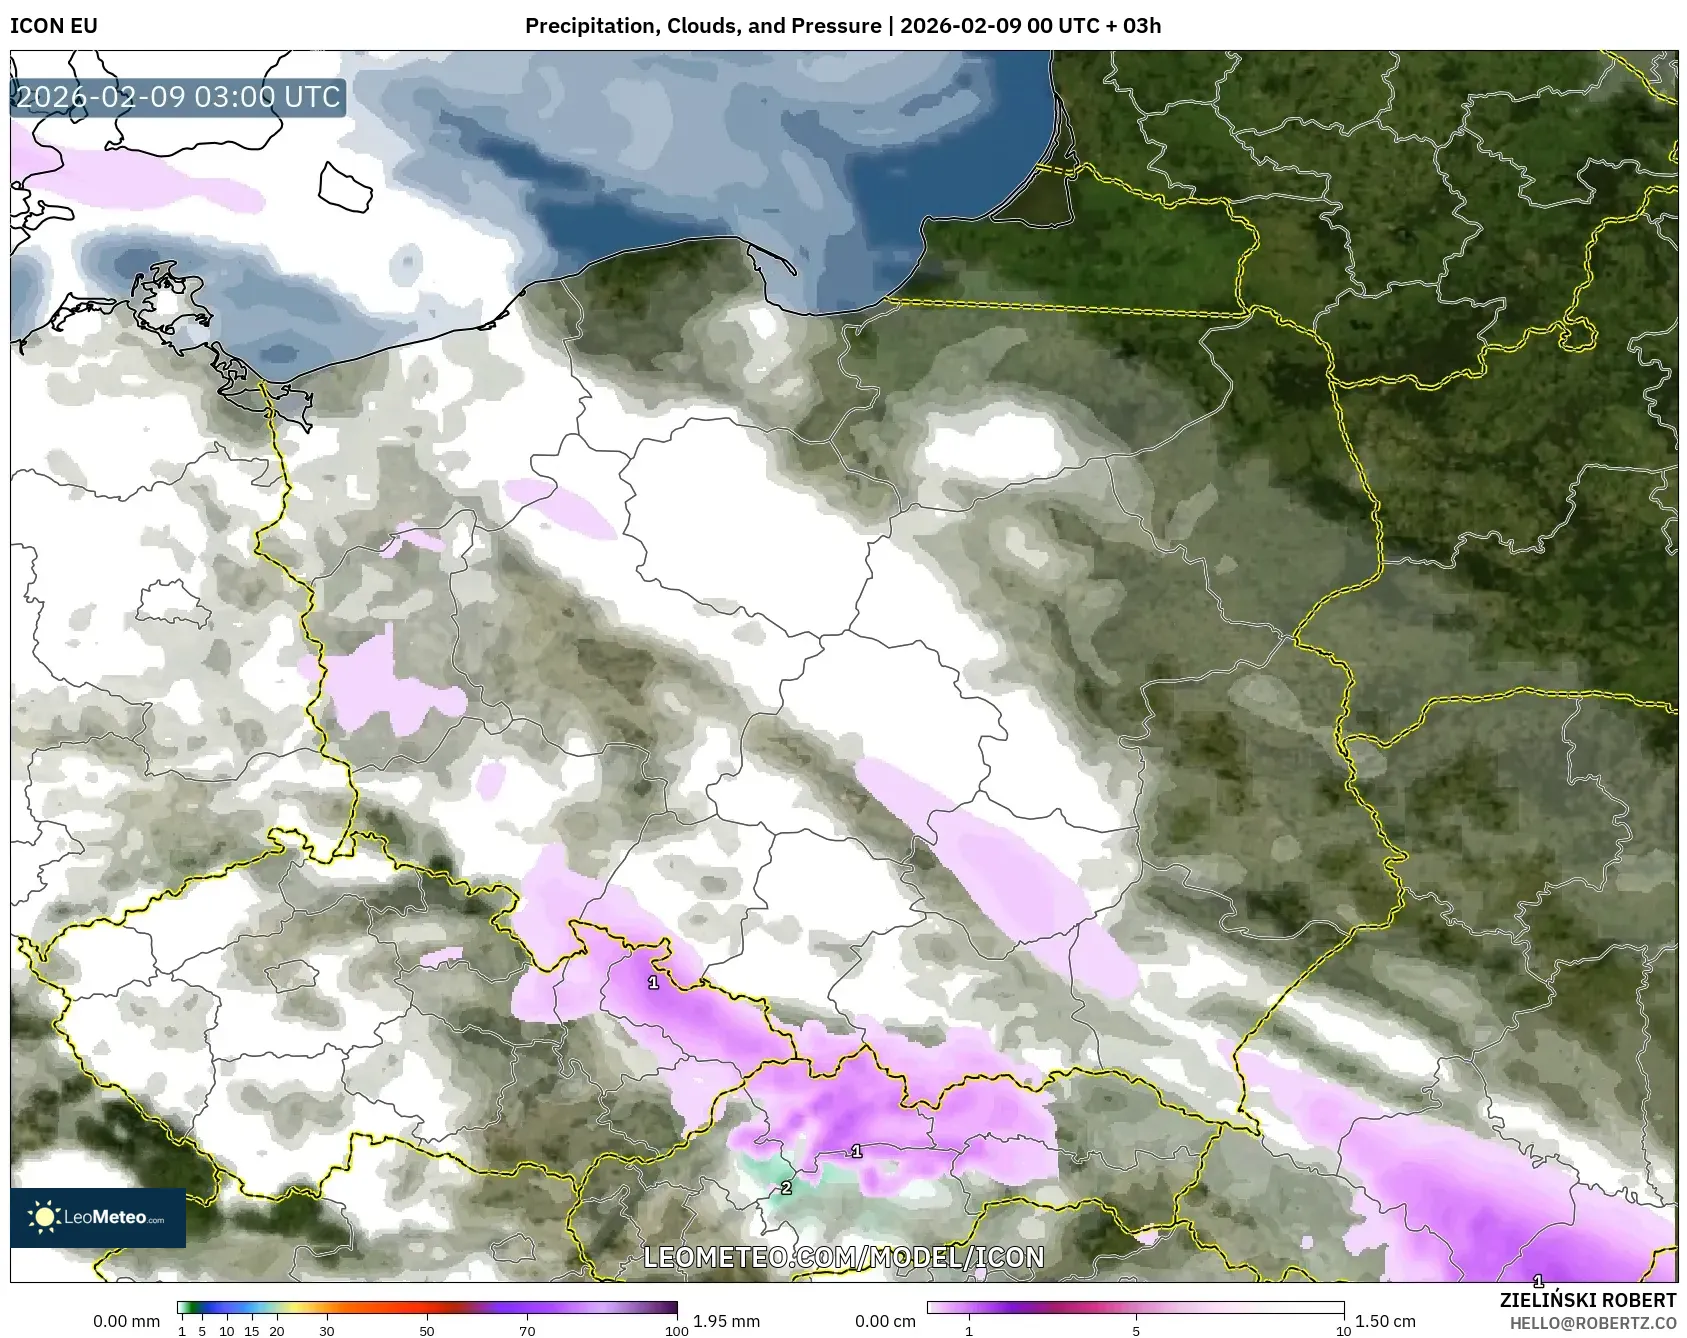
Task: Click the ZIELIŃSKI ROBERT author name
Action: coord(1587,1300)
